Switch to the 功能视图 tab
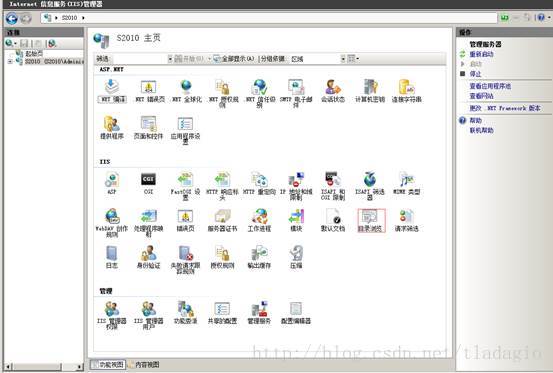This screenshot has width=553, height=373. (108, 365)
